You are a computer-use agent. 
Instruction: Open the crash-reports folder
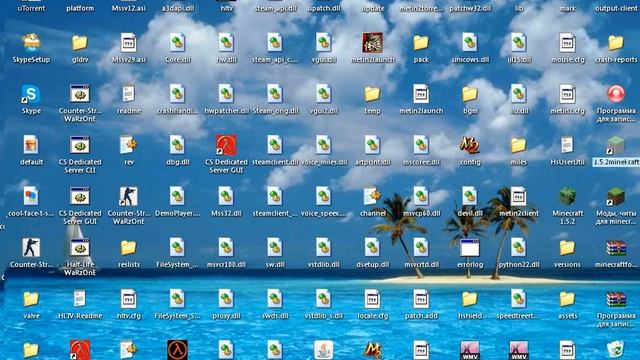click(x=616, y=43)
